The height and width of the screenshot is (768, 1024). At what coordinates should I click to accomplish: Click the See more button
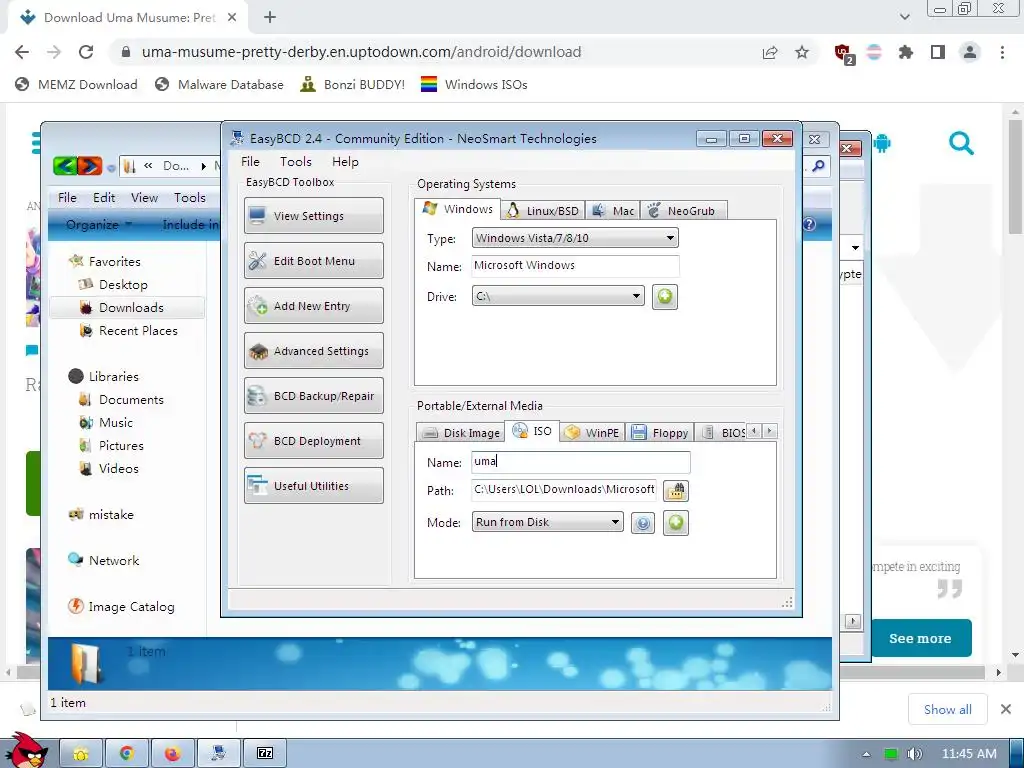920,638
